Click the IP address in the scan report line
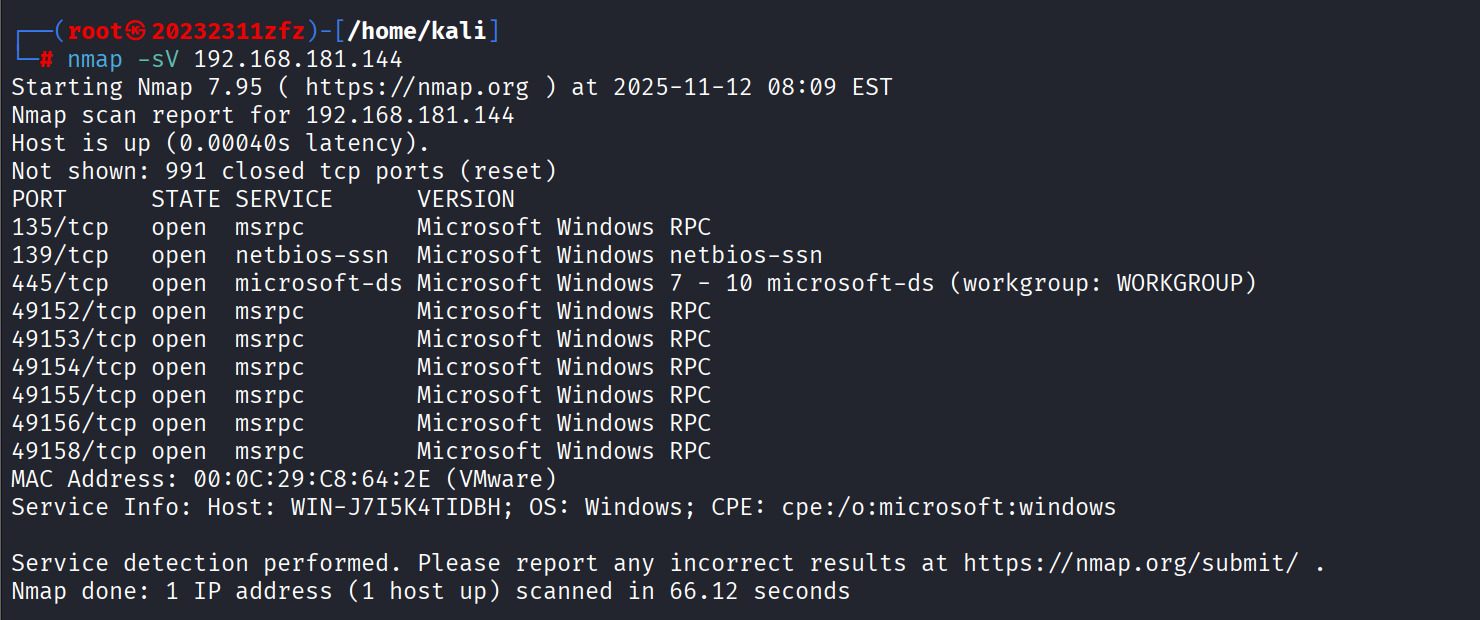This screenshot has height=620, width=1480. click(410, 115)
